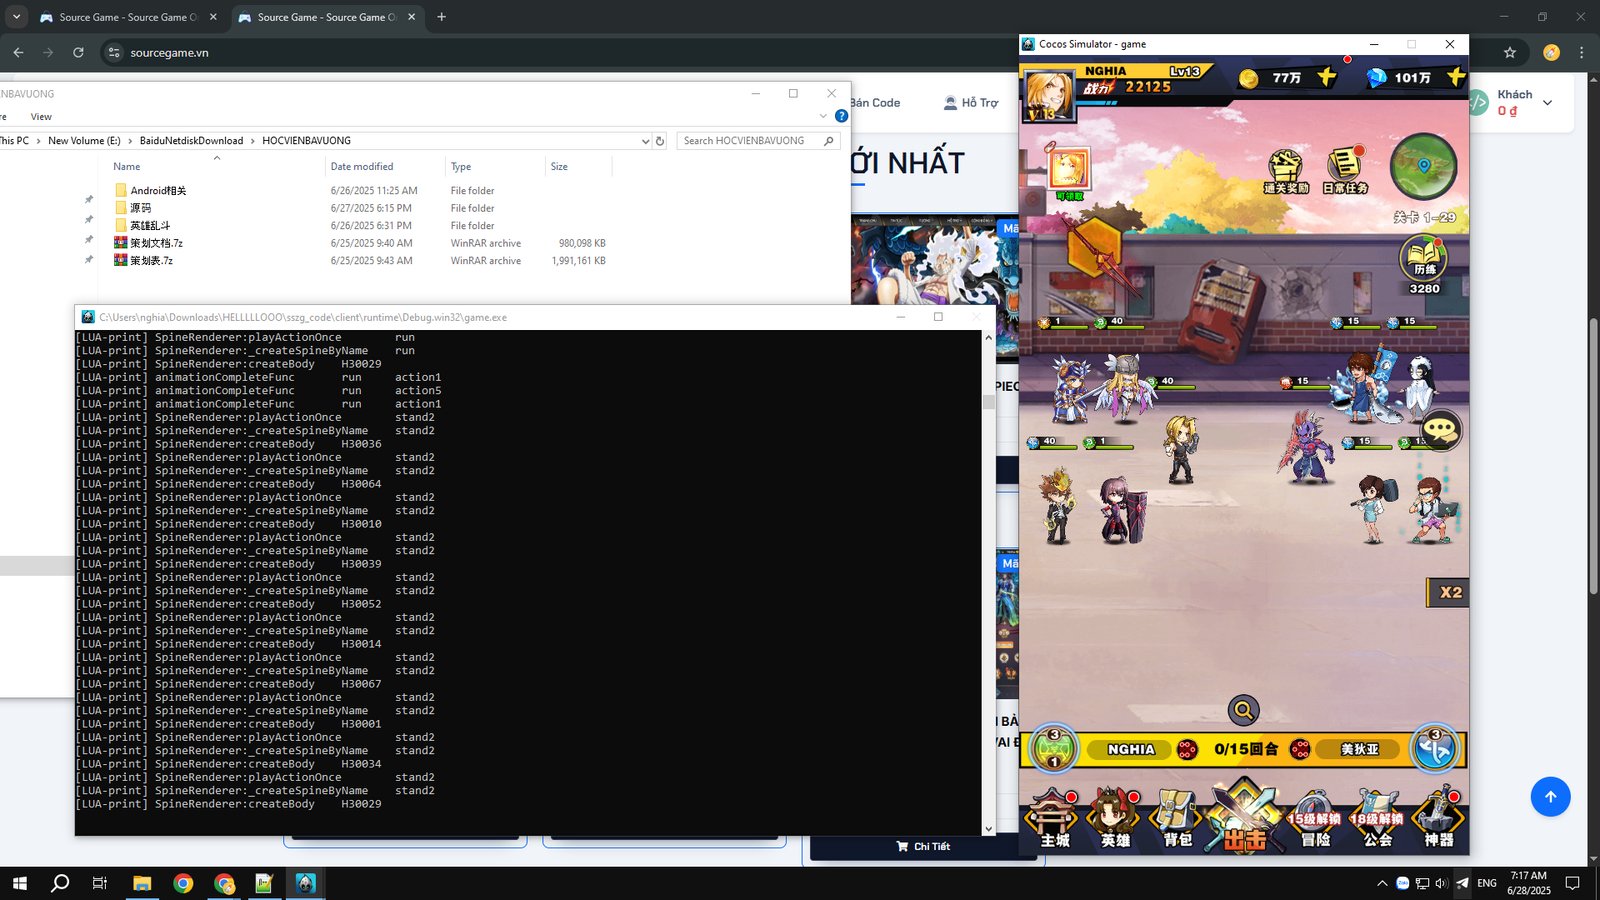This screenshot has width=1600, height=900.
Task: Click the Chrome address bar sourcegame.vn
Action: tap(169, 52)
